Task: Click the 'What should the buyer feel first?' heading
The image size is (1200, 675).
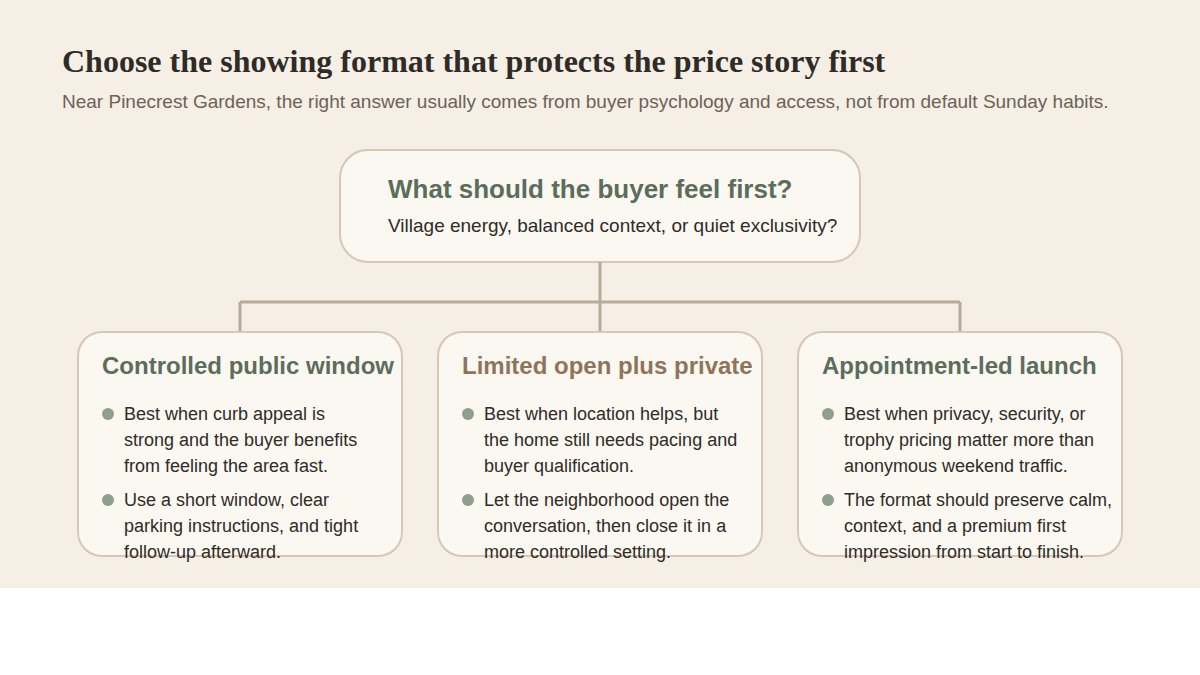Action: (x=590, y=189)
